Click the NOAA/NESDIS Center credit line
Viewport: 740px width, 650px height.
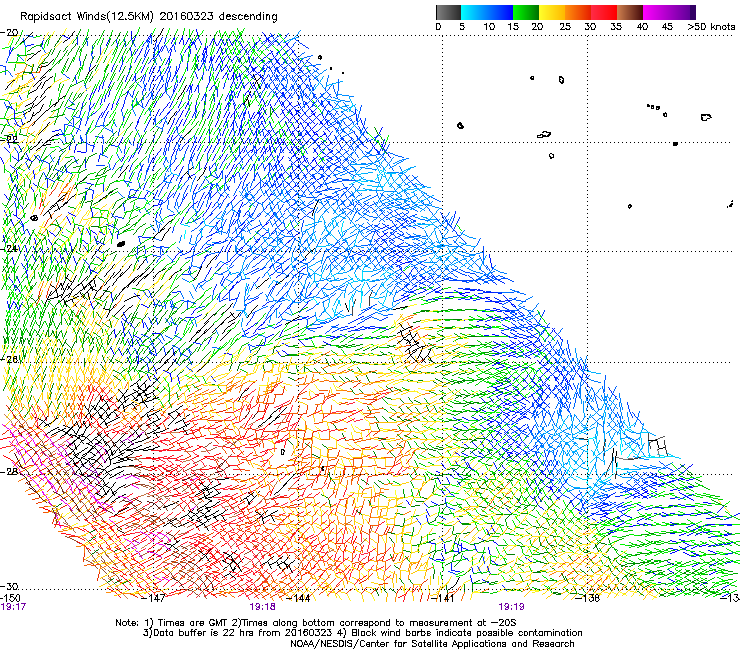pos(432,644)
